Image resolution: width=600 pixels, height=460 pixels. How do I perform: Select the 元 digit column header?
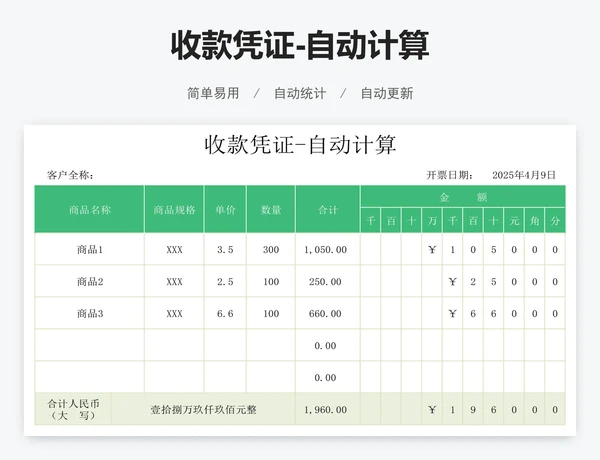514,221
